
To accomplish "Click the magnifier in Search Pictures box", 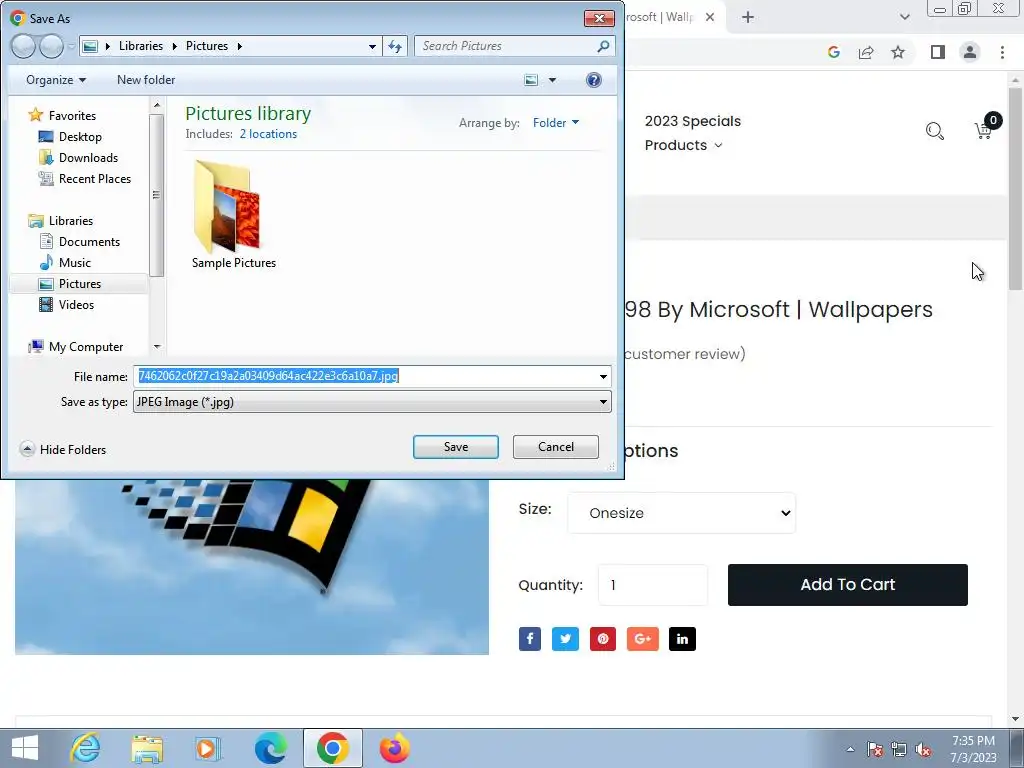I will tap(603, 46).
